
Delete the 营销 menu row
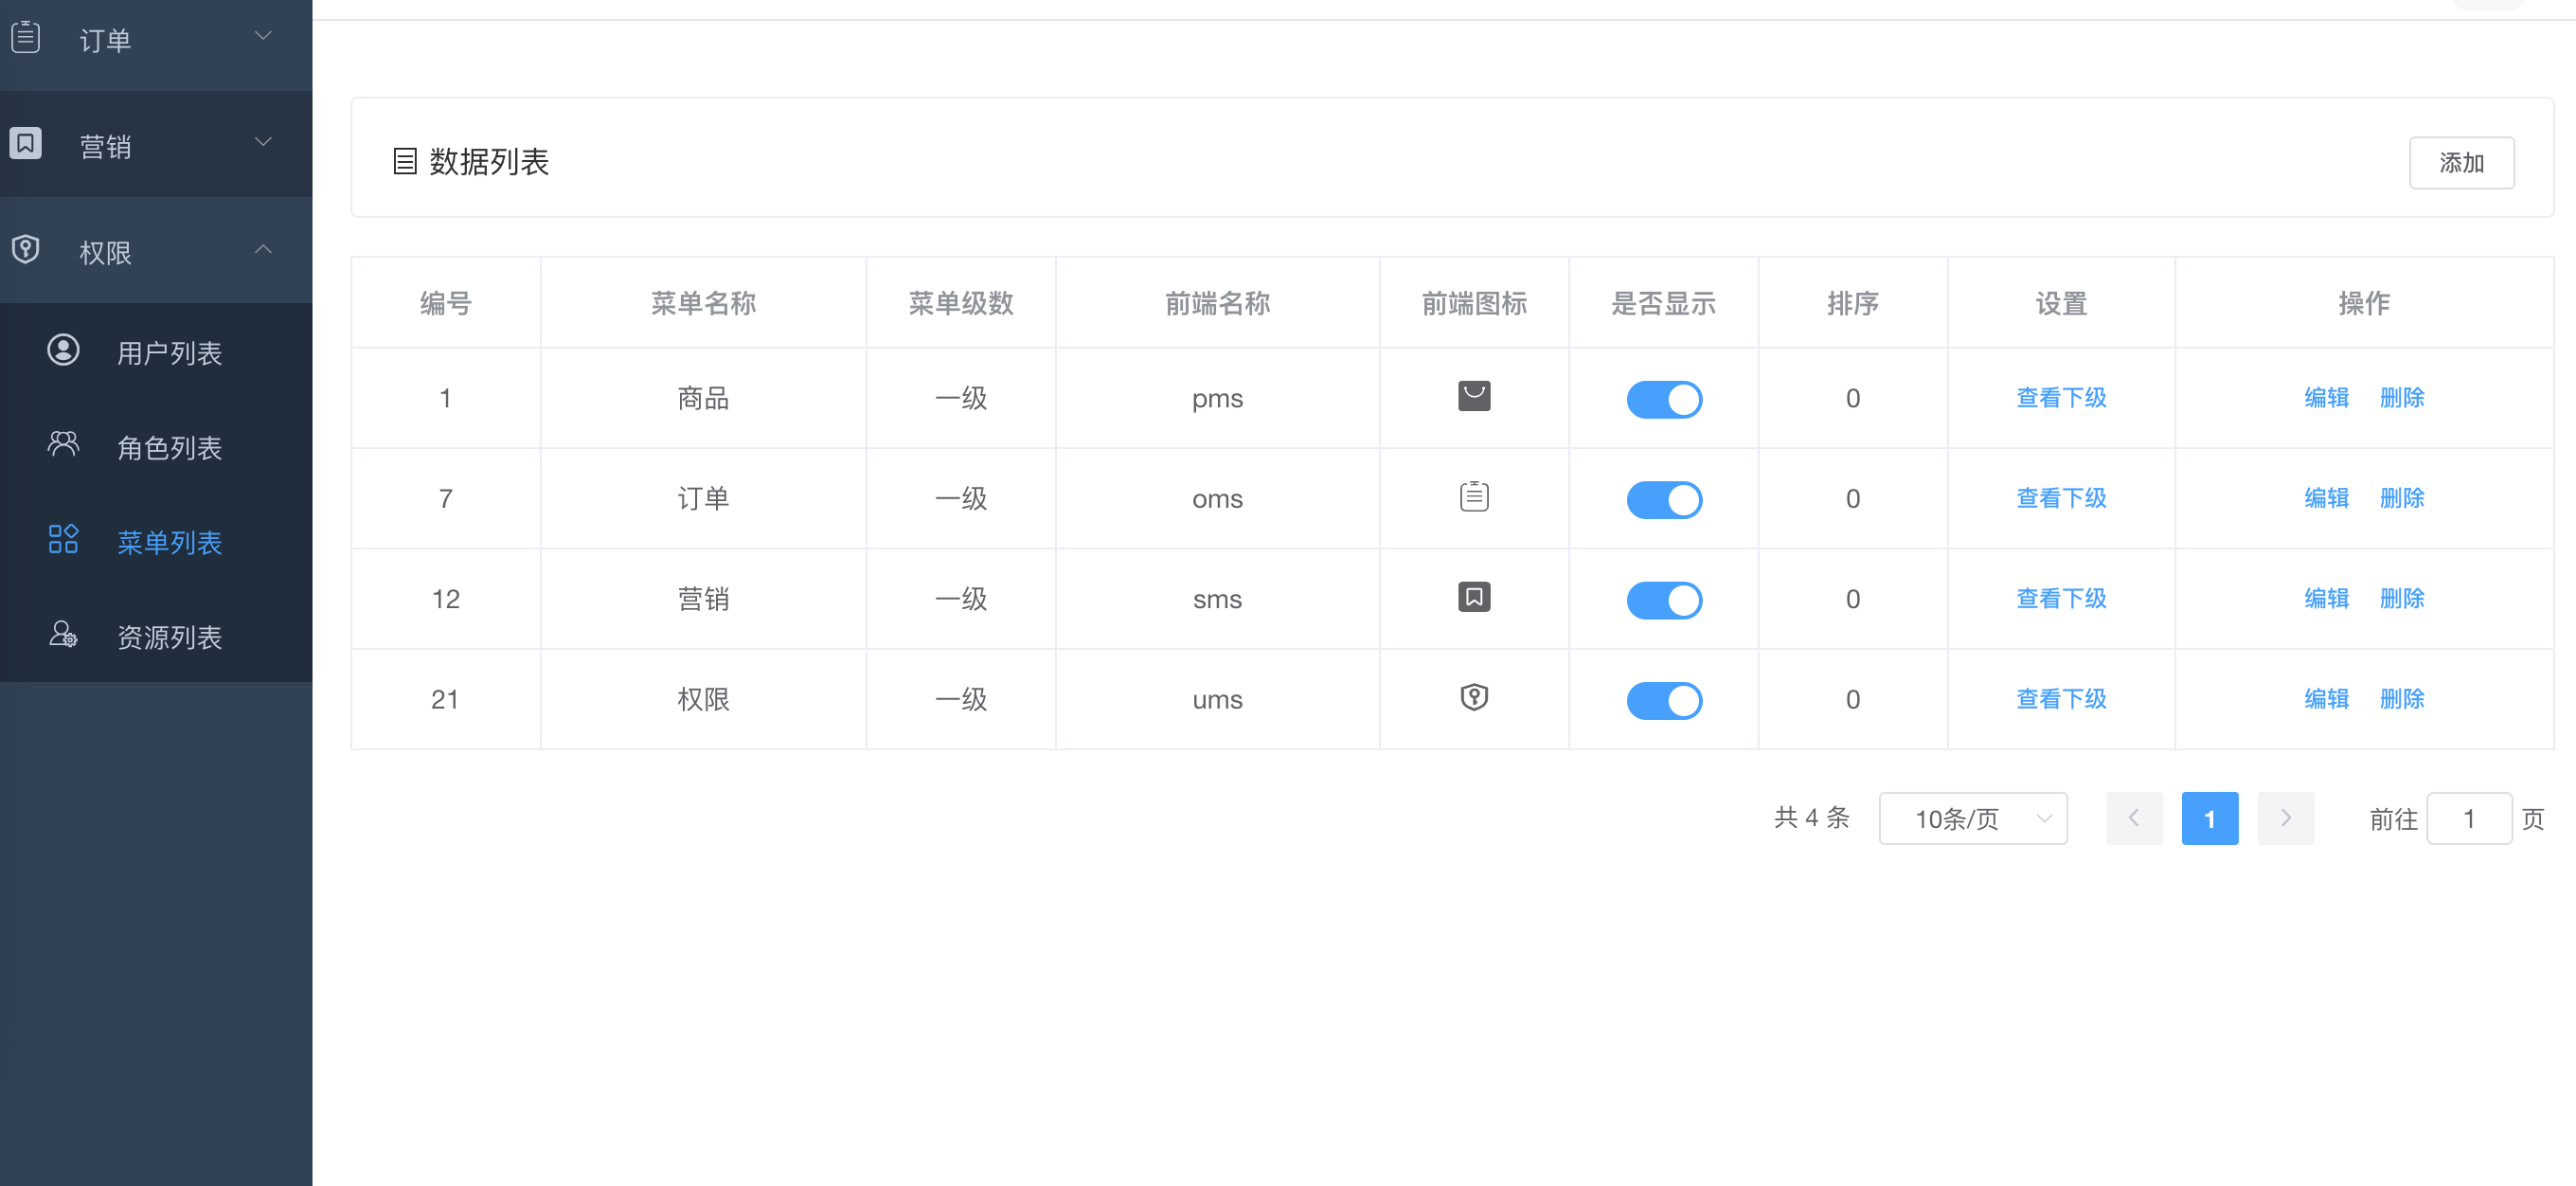(x=2402, y=598)
